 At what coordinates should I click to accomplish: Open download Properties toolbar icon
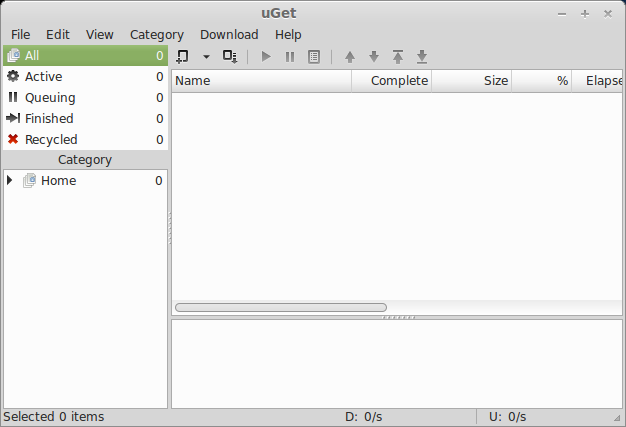314,57
